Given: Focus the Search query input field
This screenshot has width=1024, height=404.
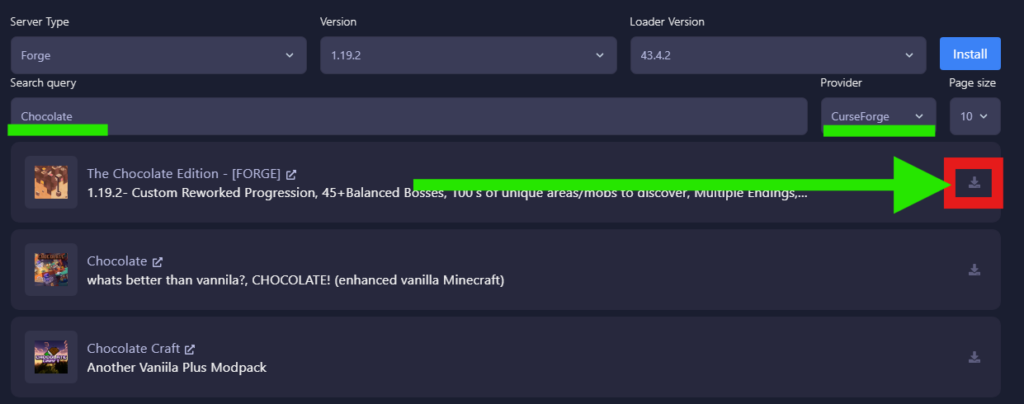Looking at the screenshot, I should click(408, 116).
